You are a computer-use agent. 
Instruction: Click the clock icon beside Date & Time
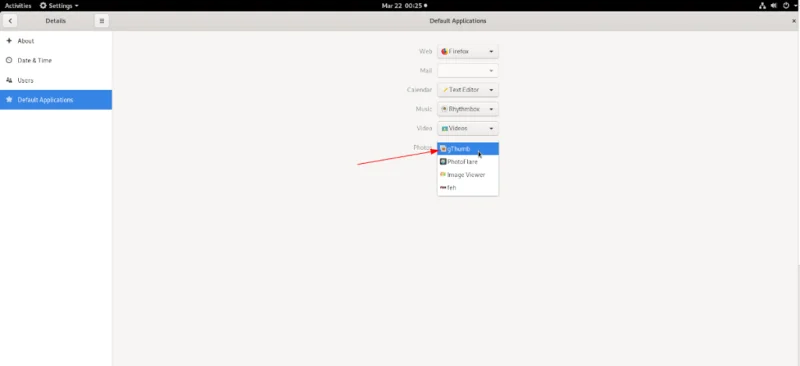click(9, 60)
